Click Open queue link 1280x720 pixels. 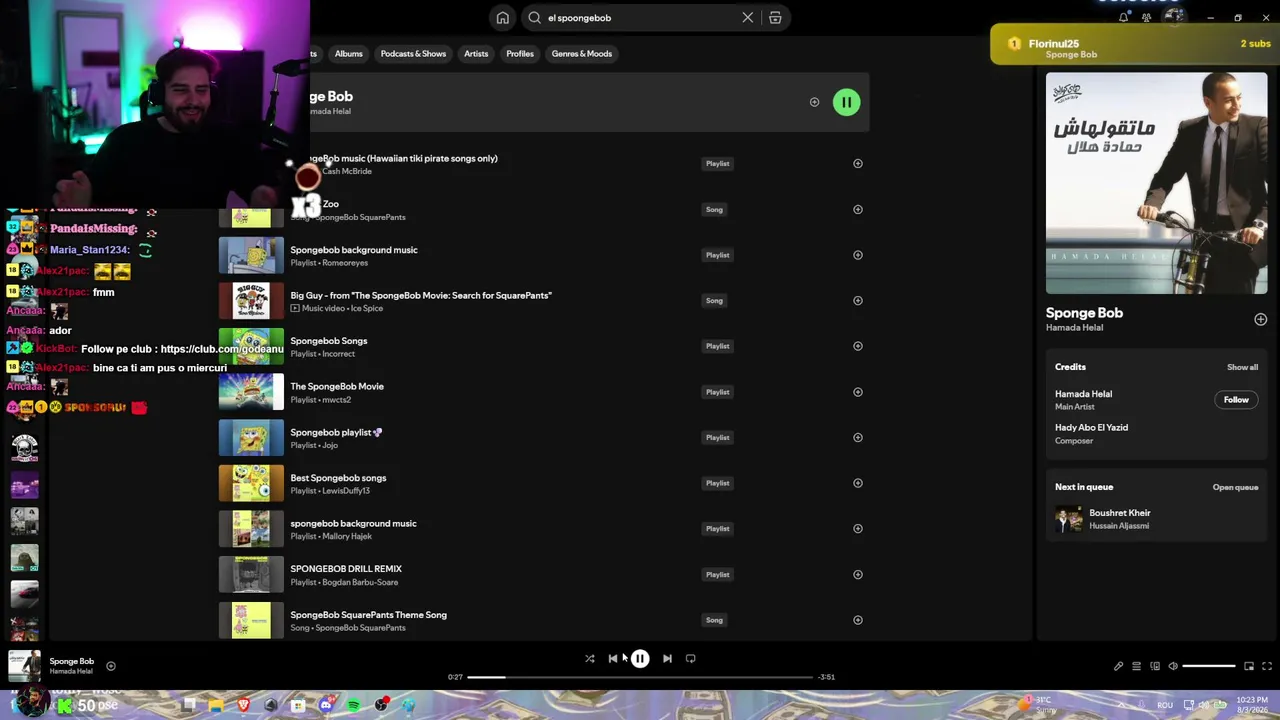pyautogui.click(x=1235, y=488)
